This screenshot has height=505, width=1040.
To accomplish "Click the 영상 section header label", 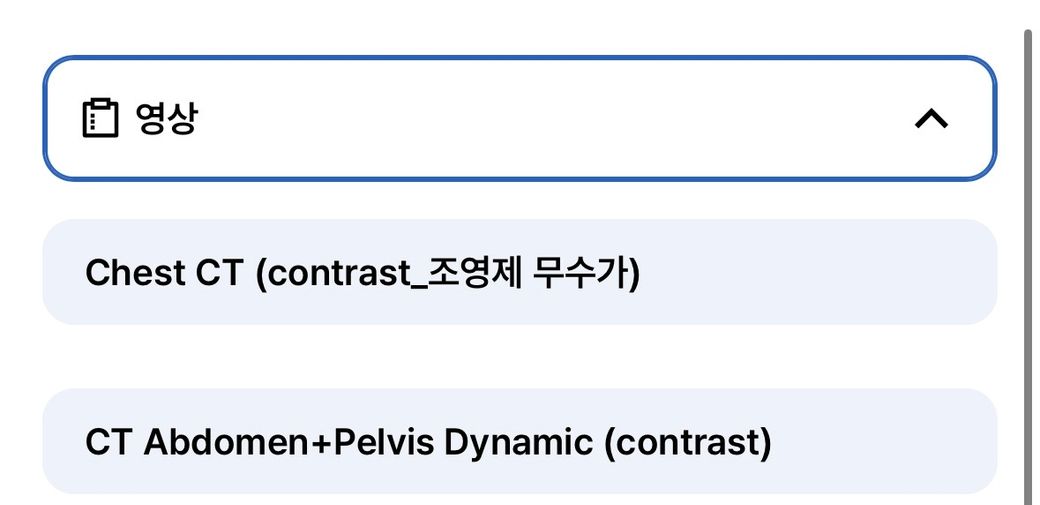I will point(166,118).
